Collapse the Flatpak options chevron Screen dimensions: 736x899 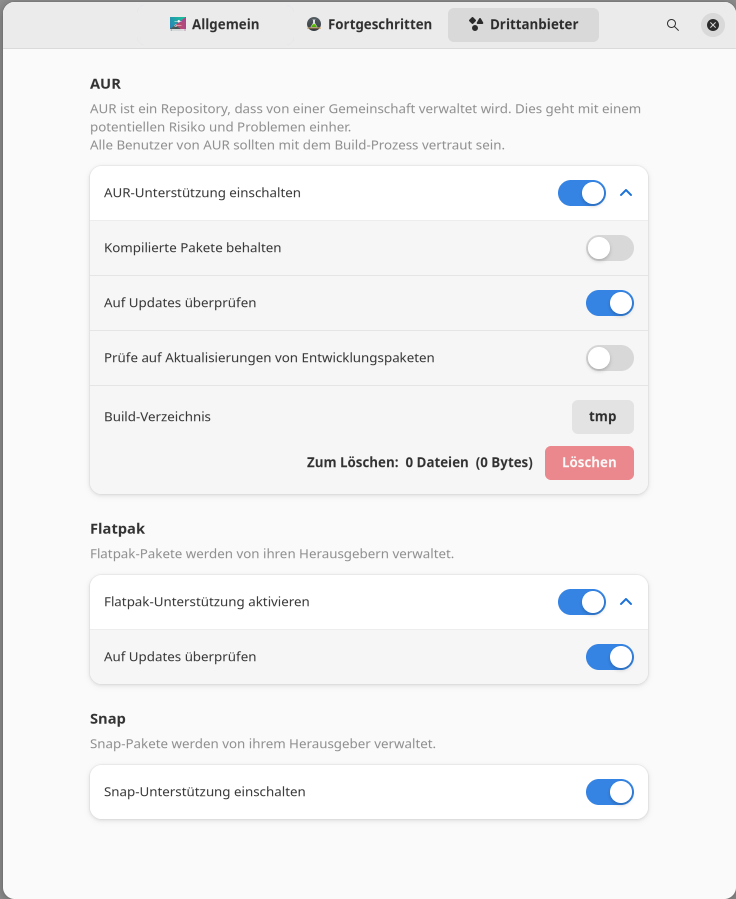(x=627, y=602)
